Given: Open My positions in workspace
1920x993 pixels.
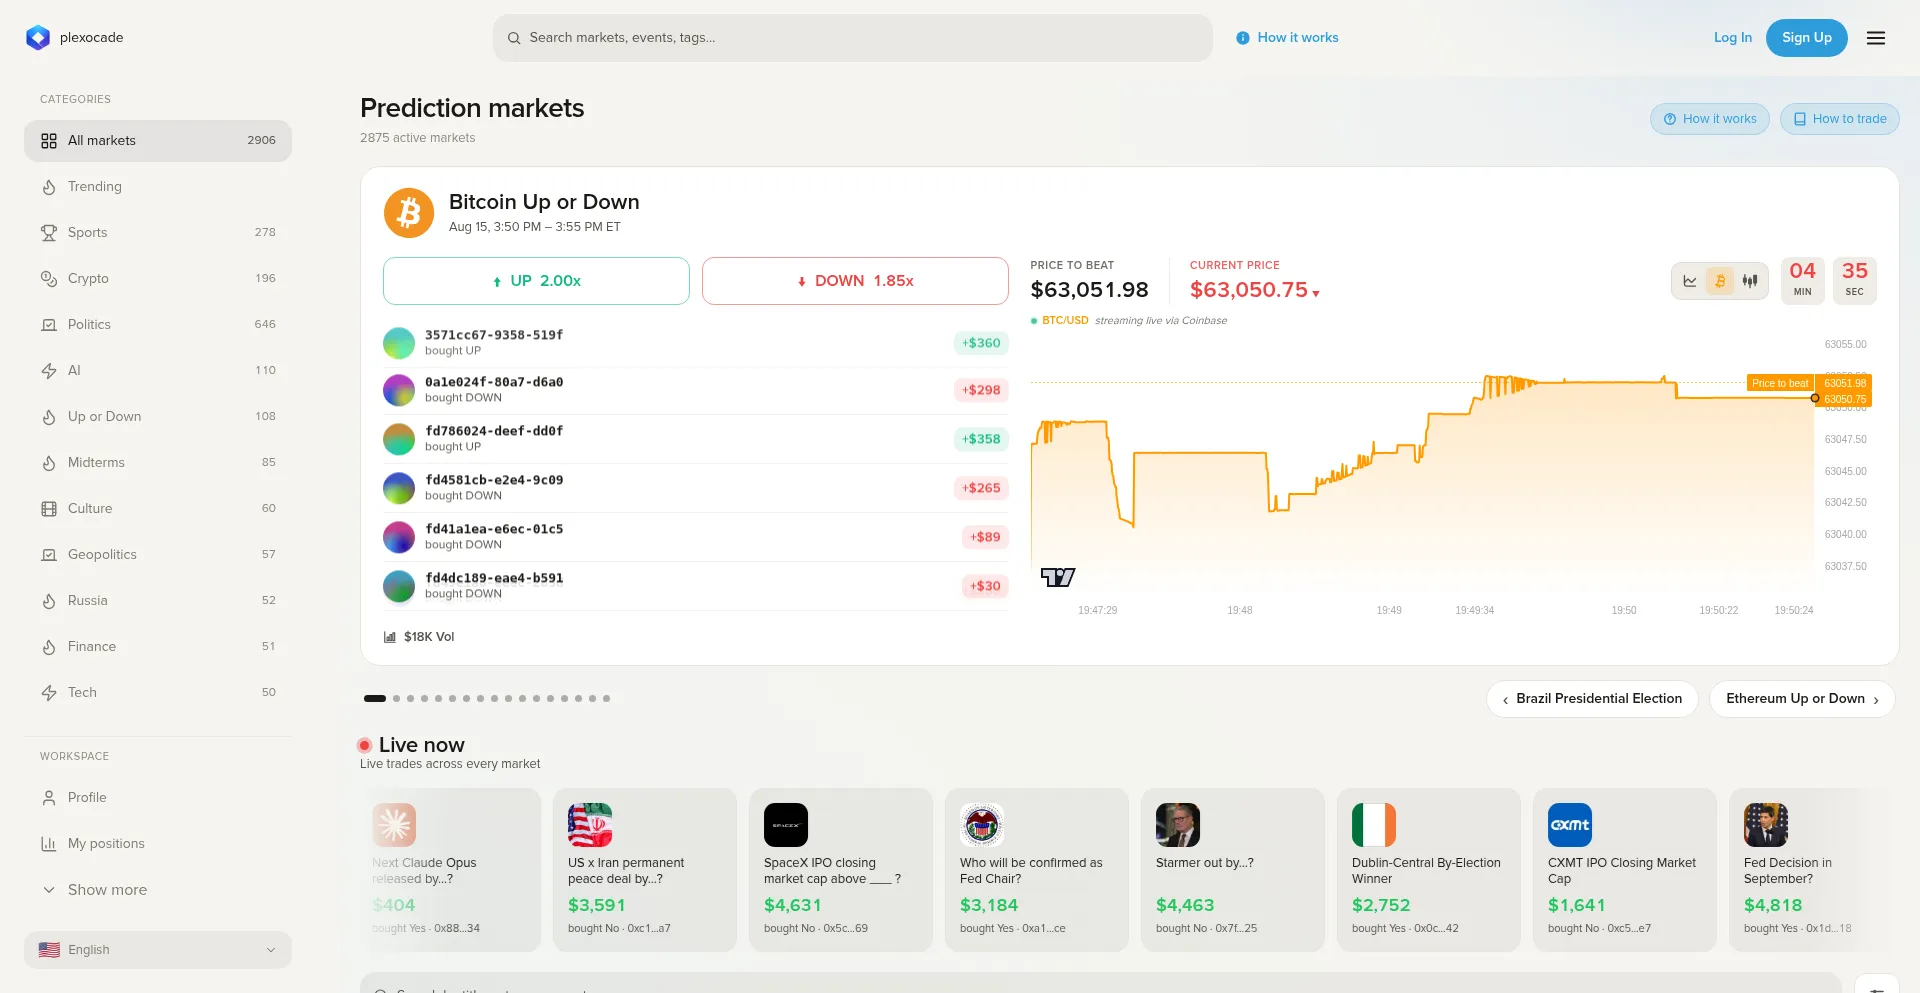Looking at the screenshot, I should pyautogui.click(x=158, y=844).
